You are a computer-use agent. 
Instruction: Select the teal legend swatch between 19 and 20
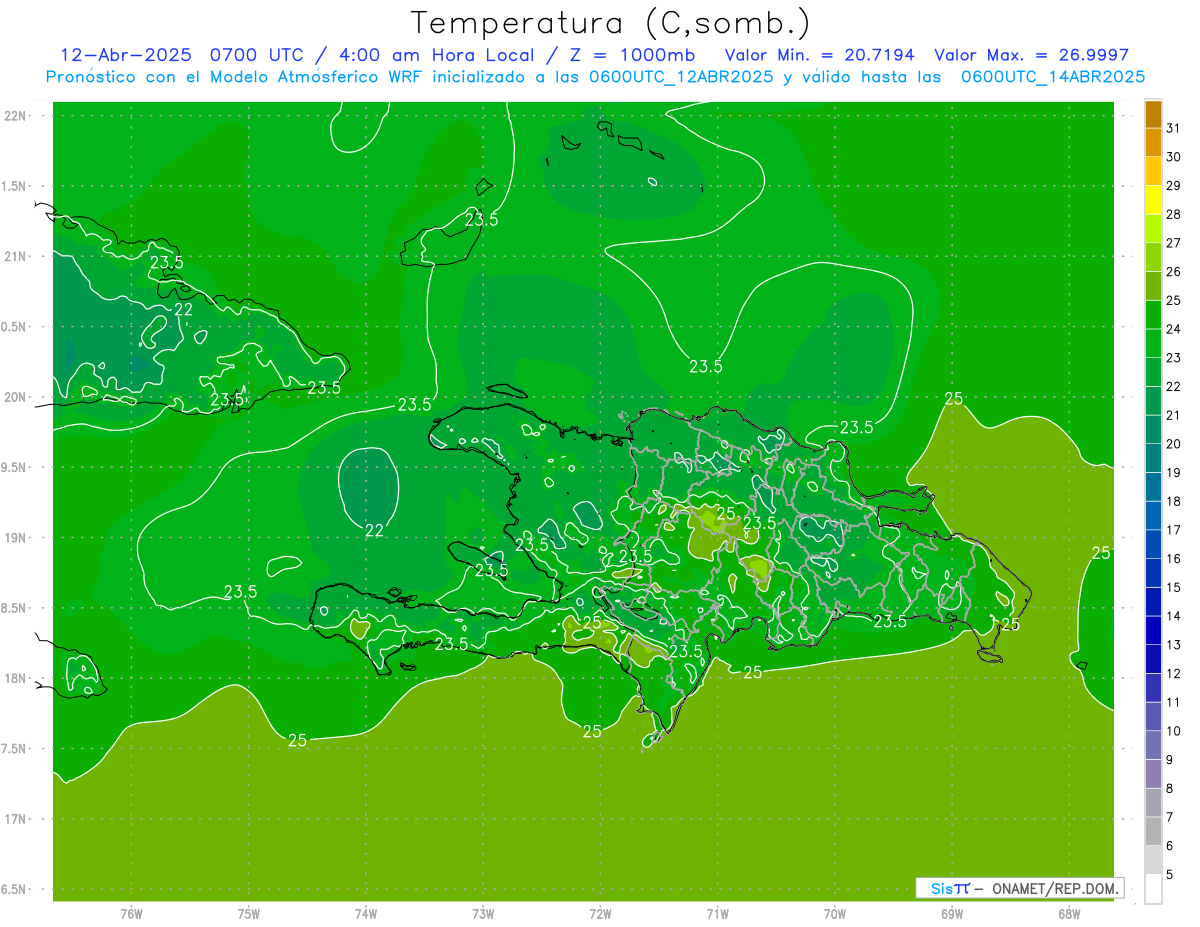(x=1153, y=458)
